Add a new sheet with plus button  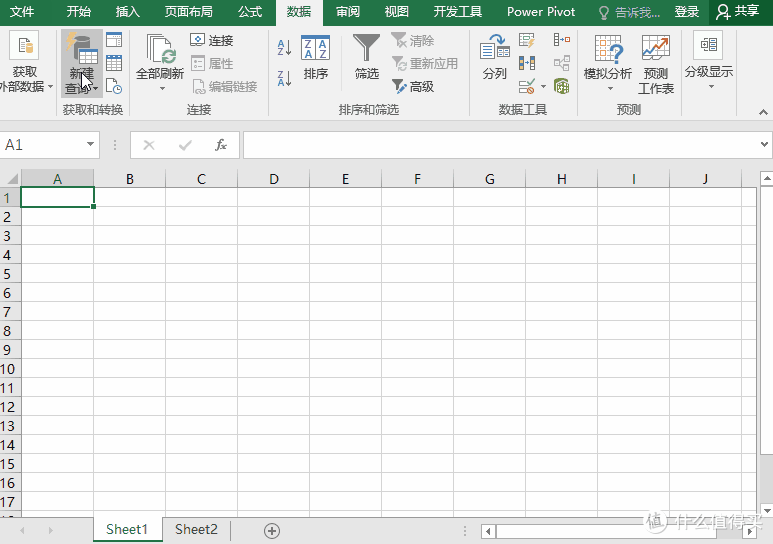click(271, 530)
